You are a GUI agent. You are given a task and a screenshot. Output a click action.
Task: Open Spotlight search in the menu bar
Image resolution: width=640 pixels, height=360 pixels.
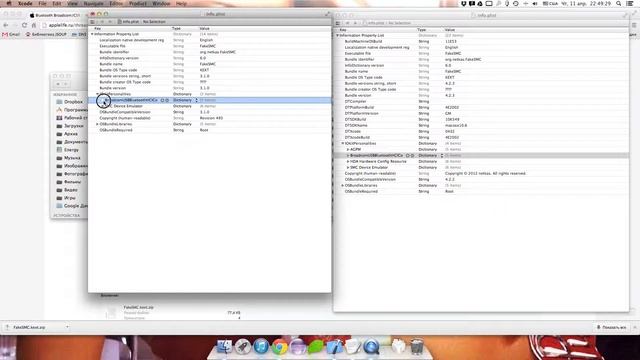pyautogui.click(x=619, y=3)
